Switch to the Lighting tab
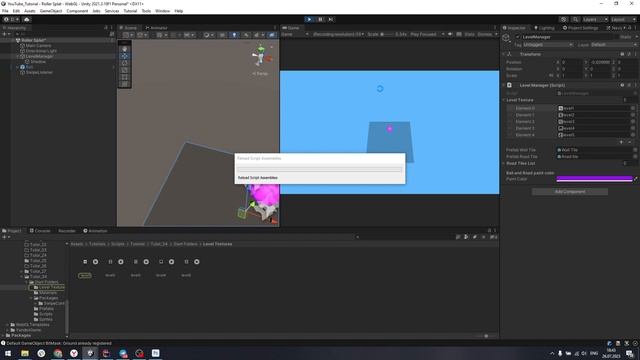Screen dimensions: 640x360 544,28
